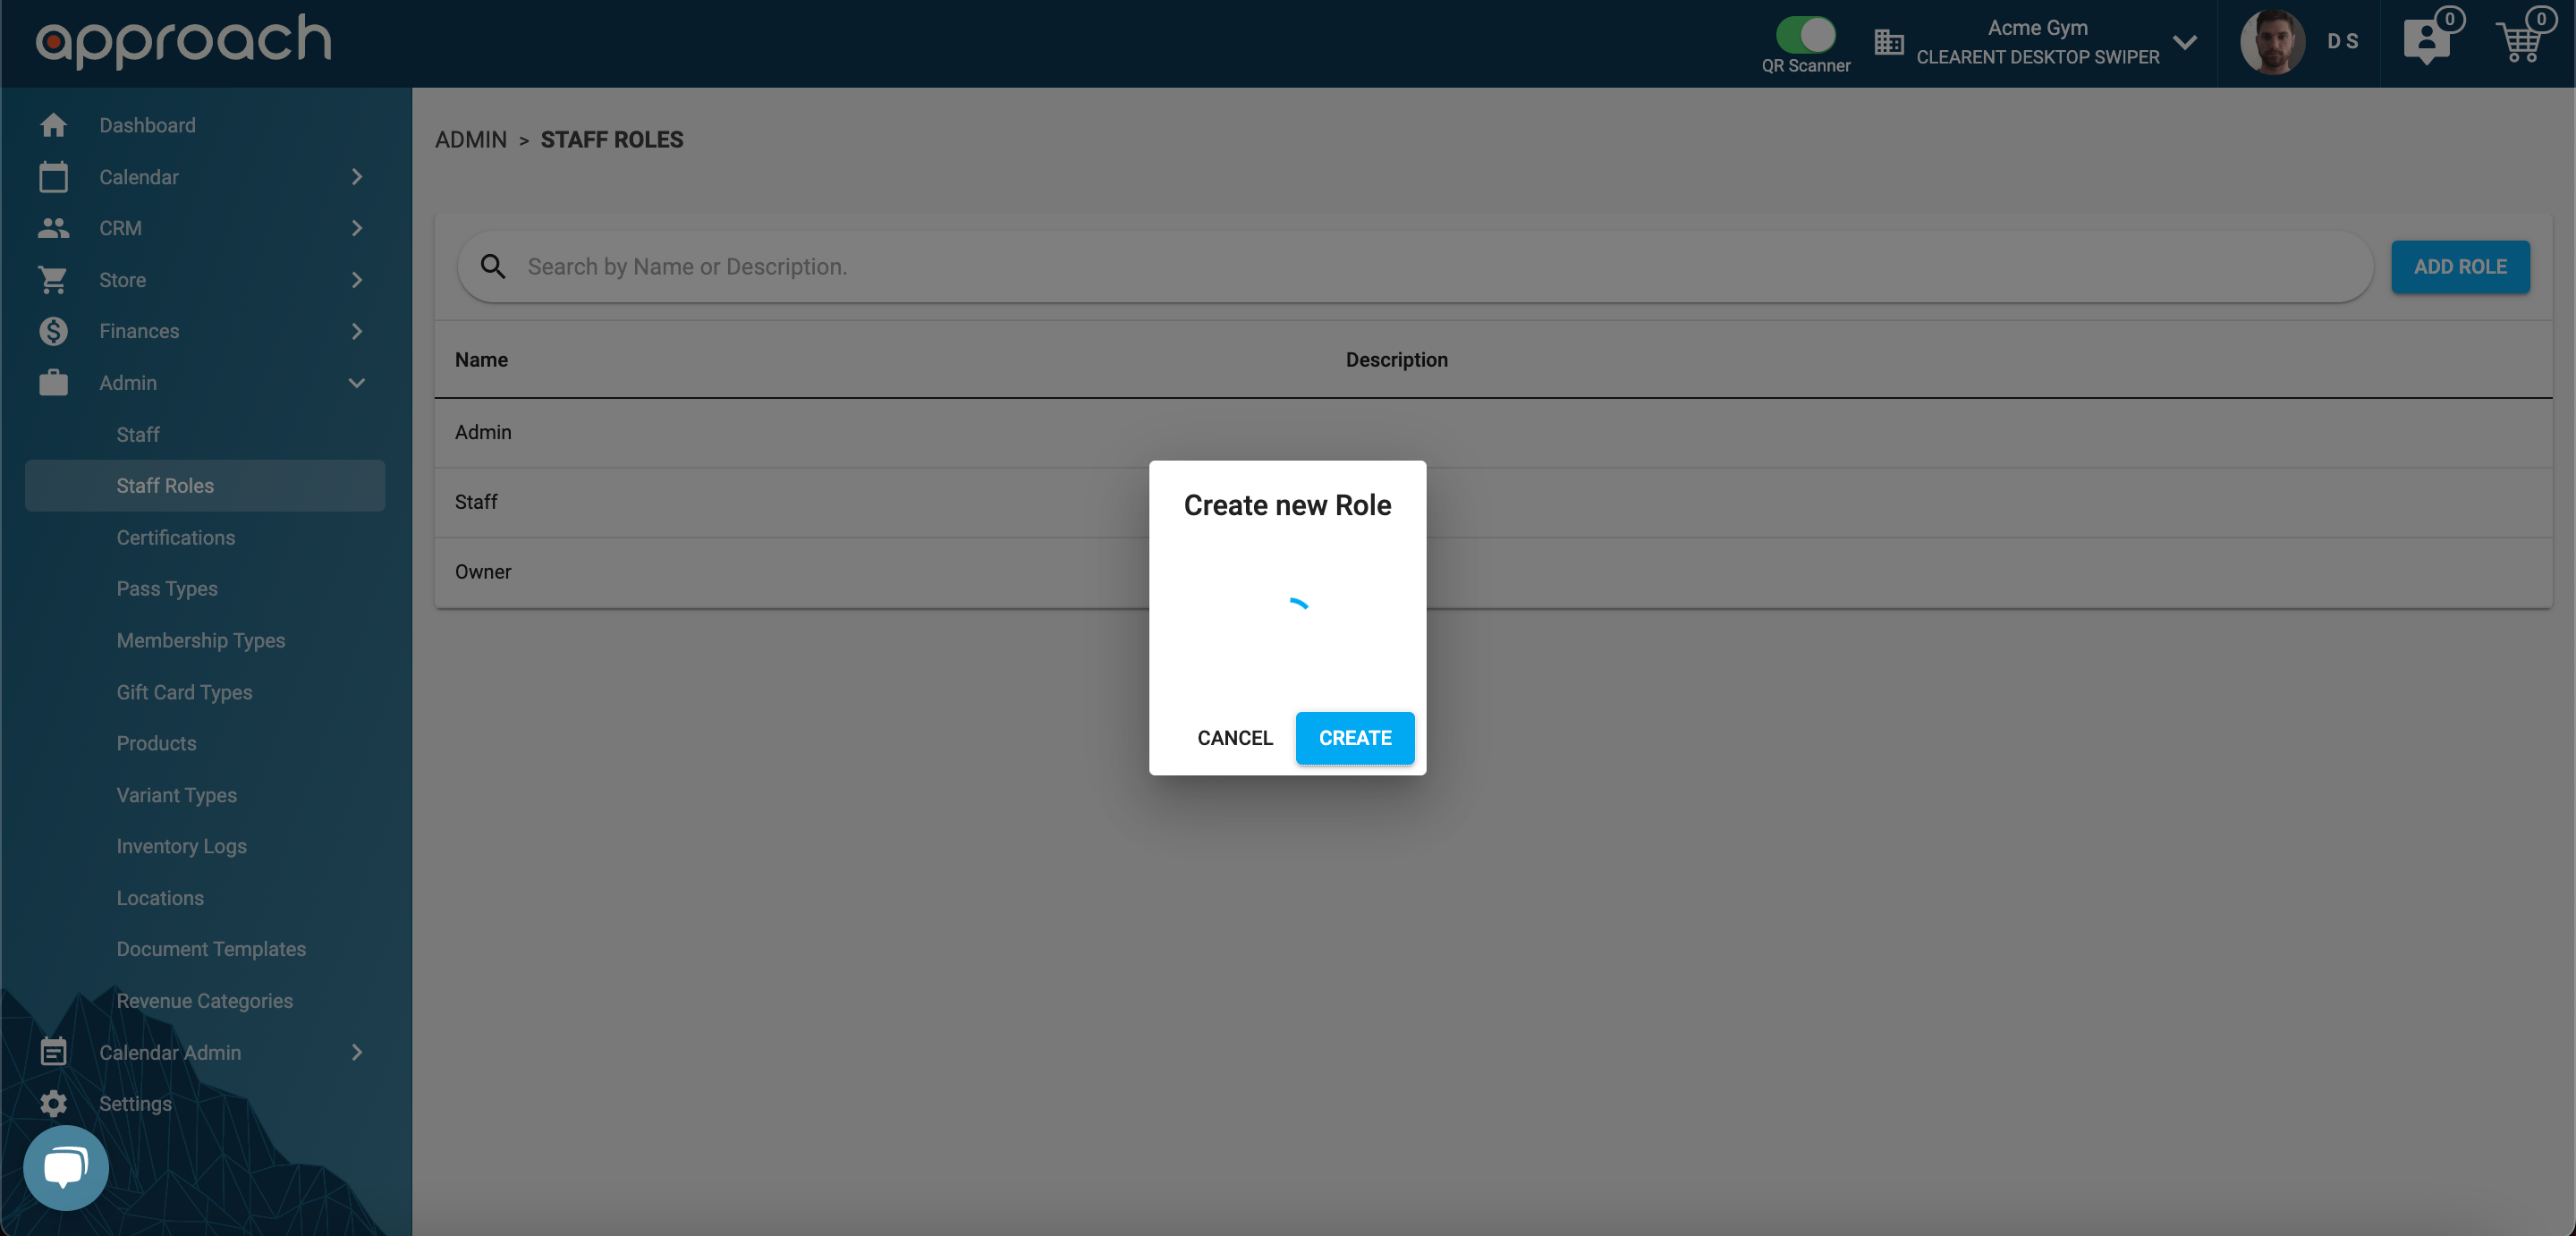Select Staff Roles in sidebar

click(x=205, y=486)
